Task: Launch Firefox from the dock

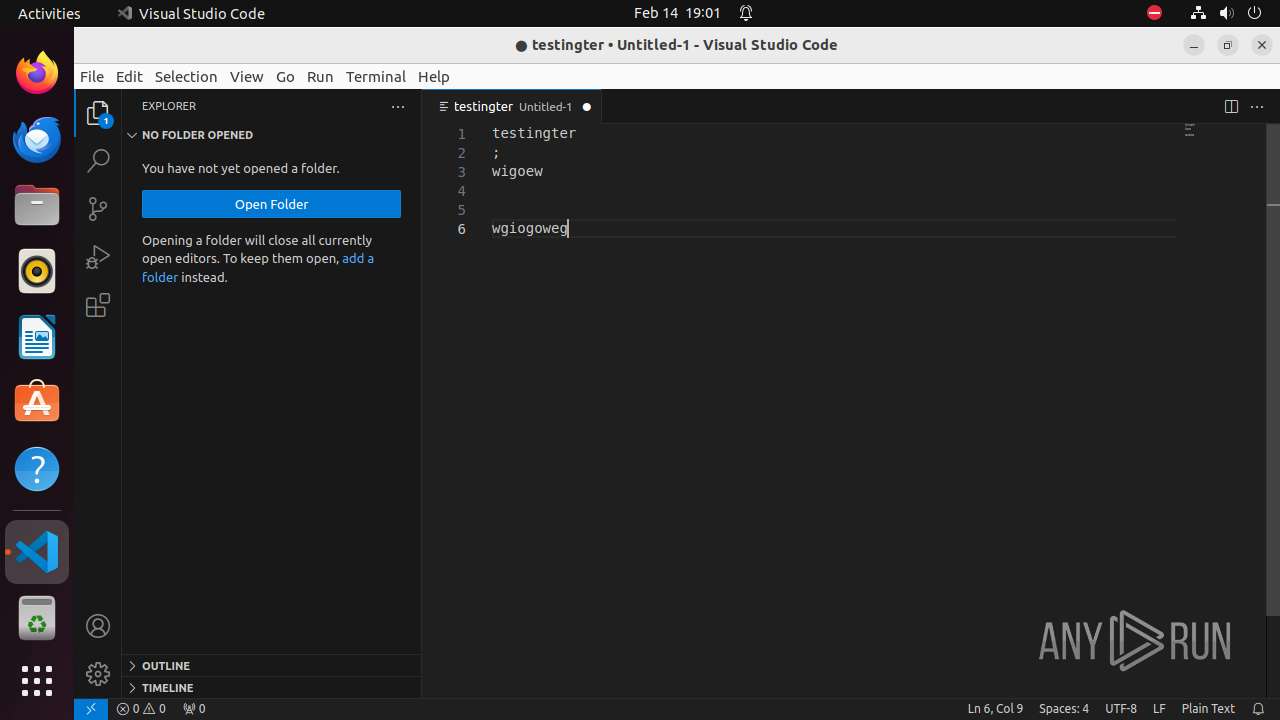Action: 37,73
